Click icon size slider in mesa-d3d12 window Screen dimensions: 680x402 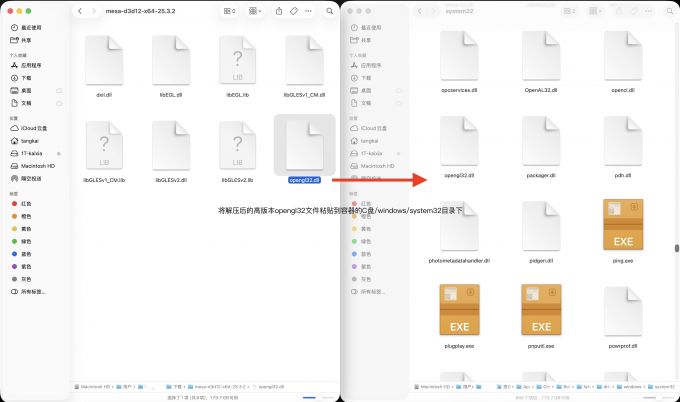tap(319, 397)
